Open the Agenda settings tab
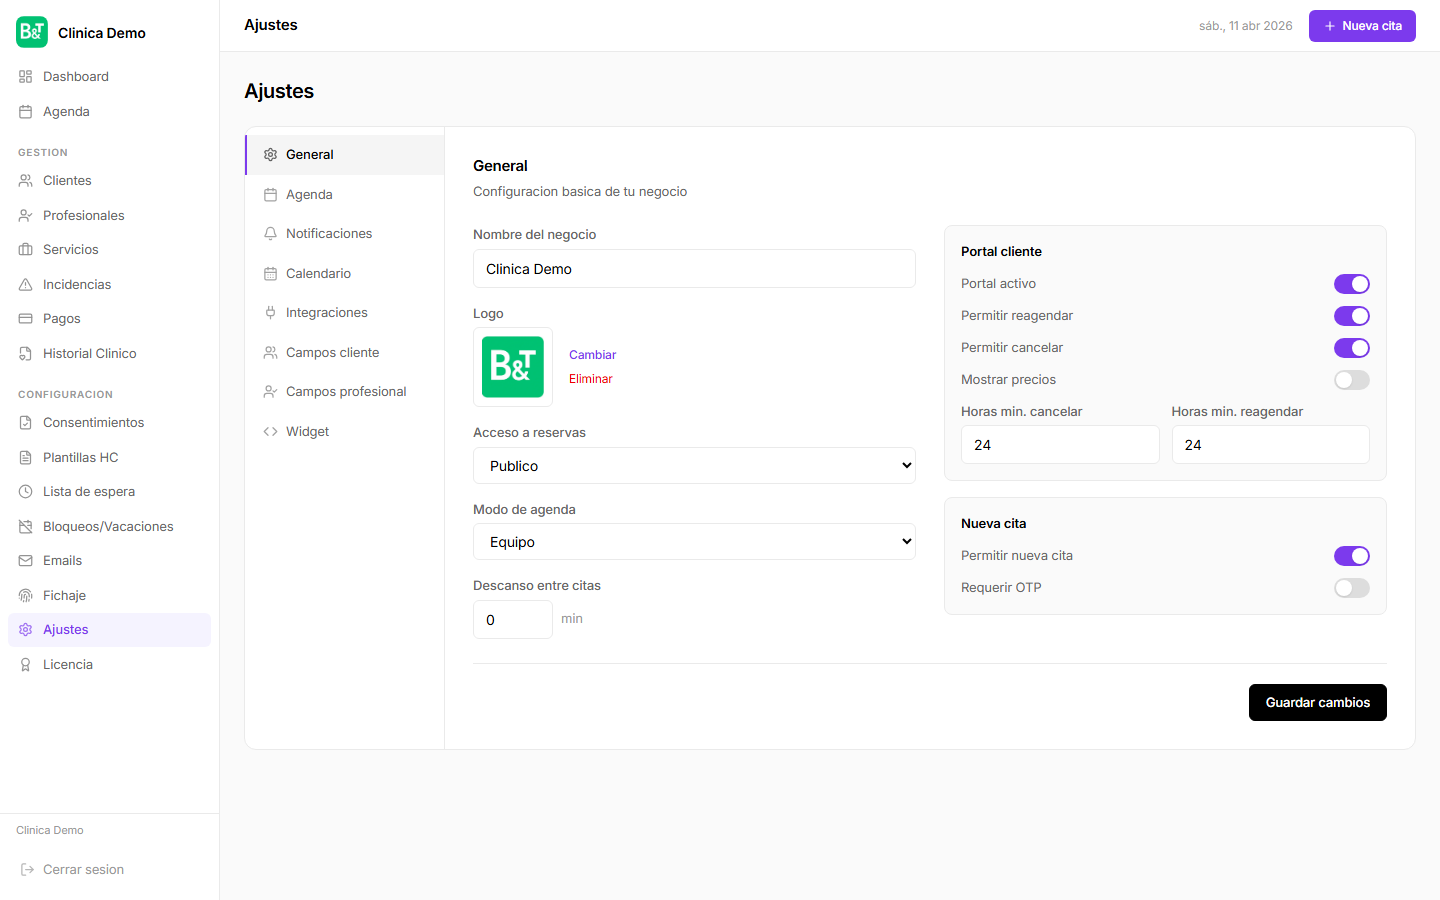Image resolution: width=1440 pixels, height=900 pixels. coord(345,195)
